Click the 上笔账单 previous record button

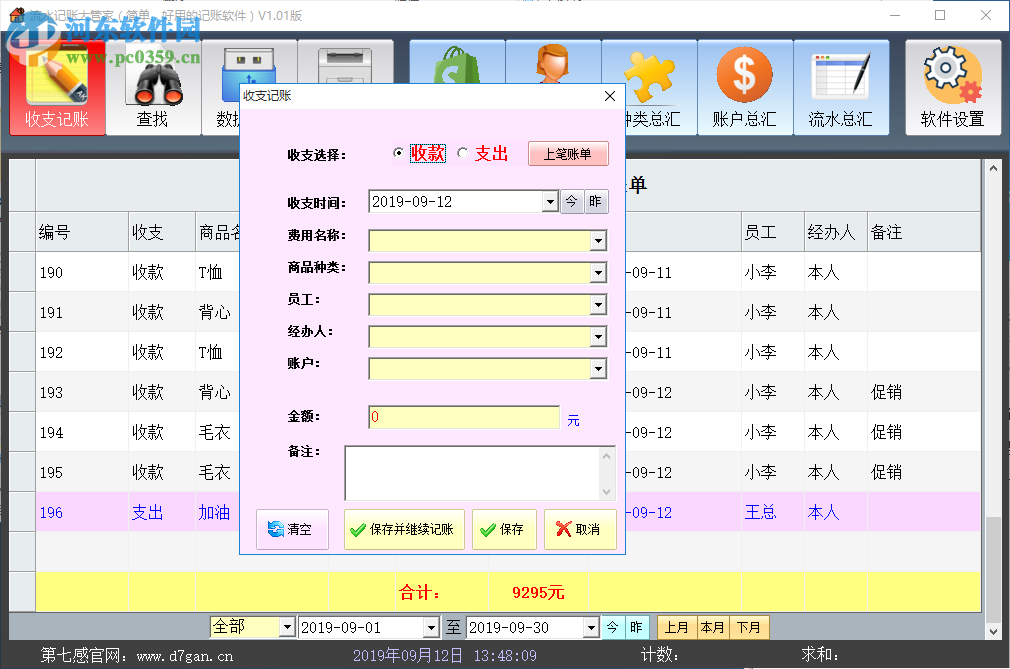click(568, 154)
